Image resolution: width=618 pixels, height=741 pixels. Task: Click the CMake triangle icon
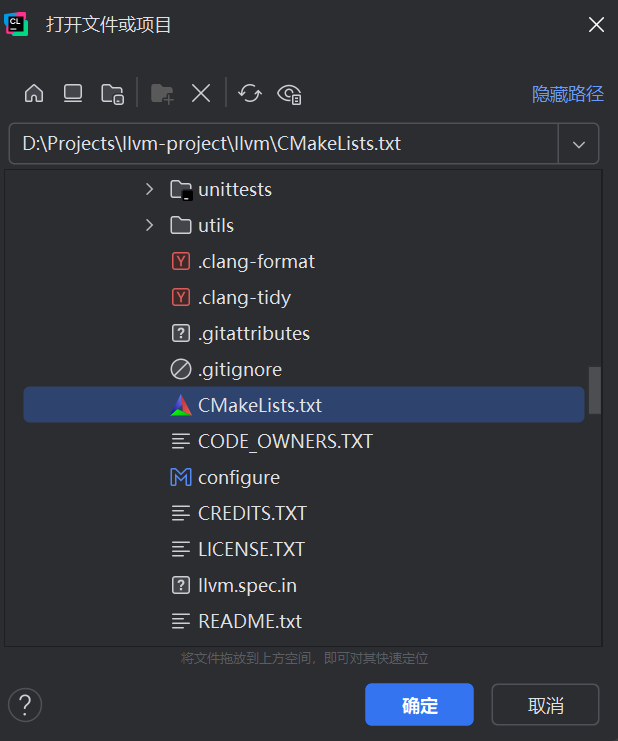tap(180, 405)
